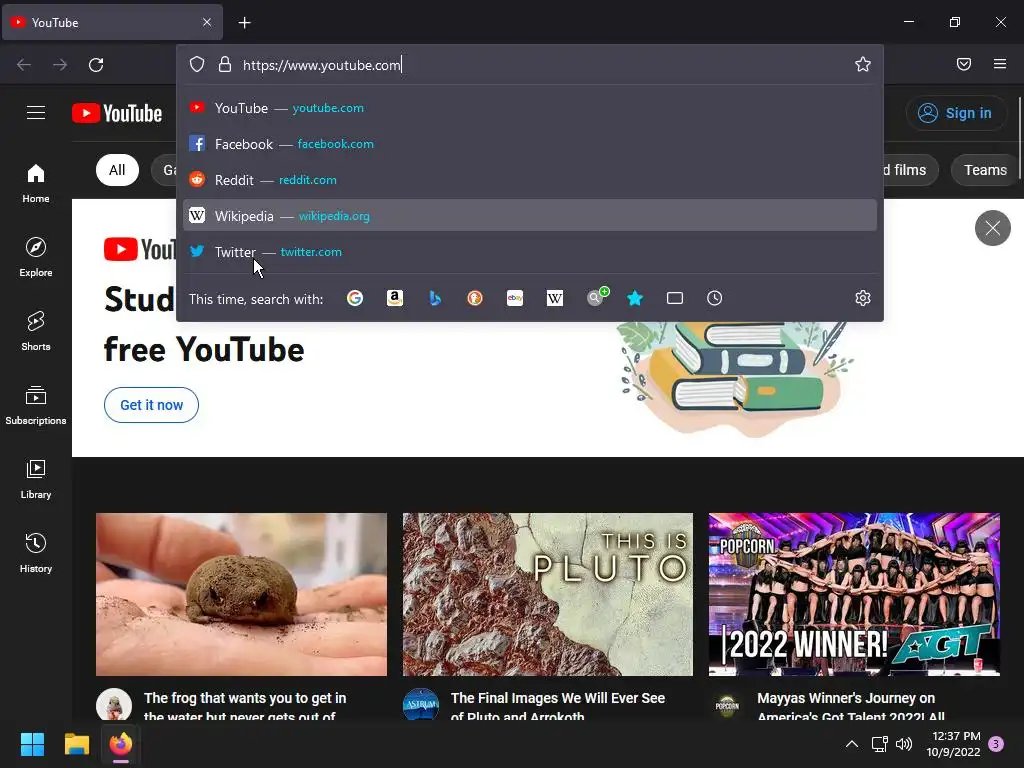Screen dimensions: 1024x768
Task: Open History in YouTube sidebar
Action: (x=36, y=553)
